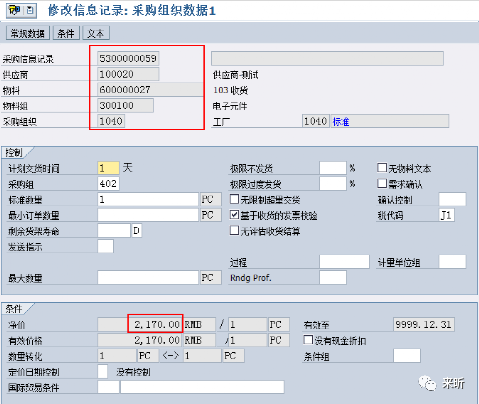Select the 条件 section header tab
Viewport: 479px width, 404px height.
(14, 309)
